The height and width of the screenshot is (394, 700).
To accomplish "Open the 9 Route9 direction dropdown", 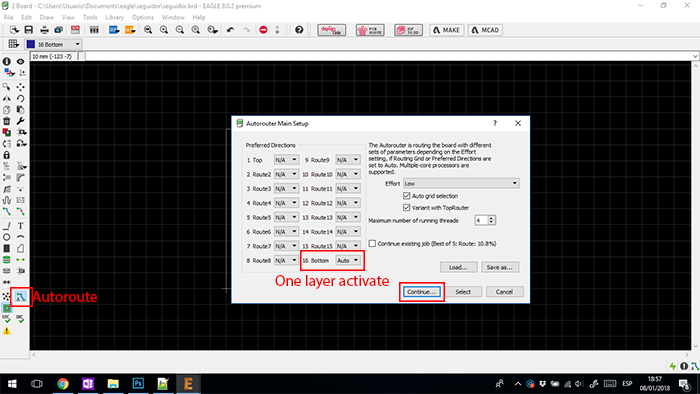I will tap(348, 160).
